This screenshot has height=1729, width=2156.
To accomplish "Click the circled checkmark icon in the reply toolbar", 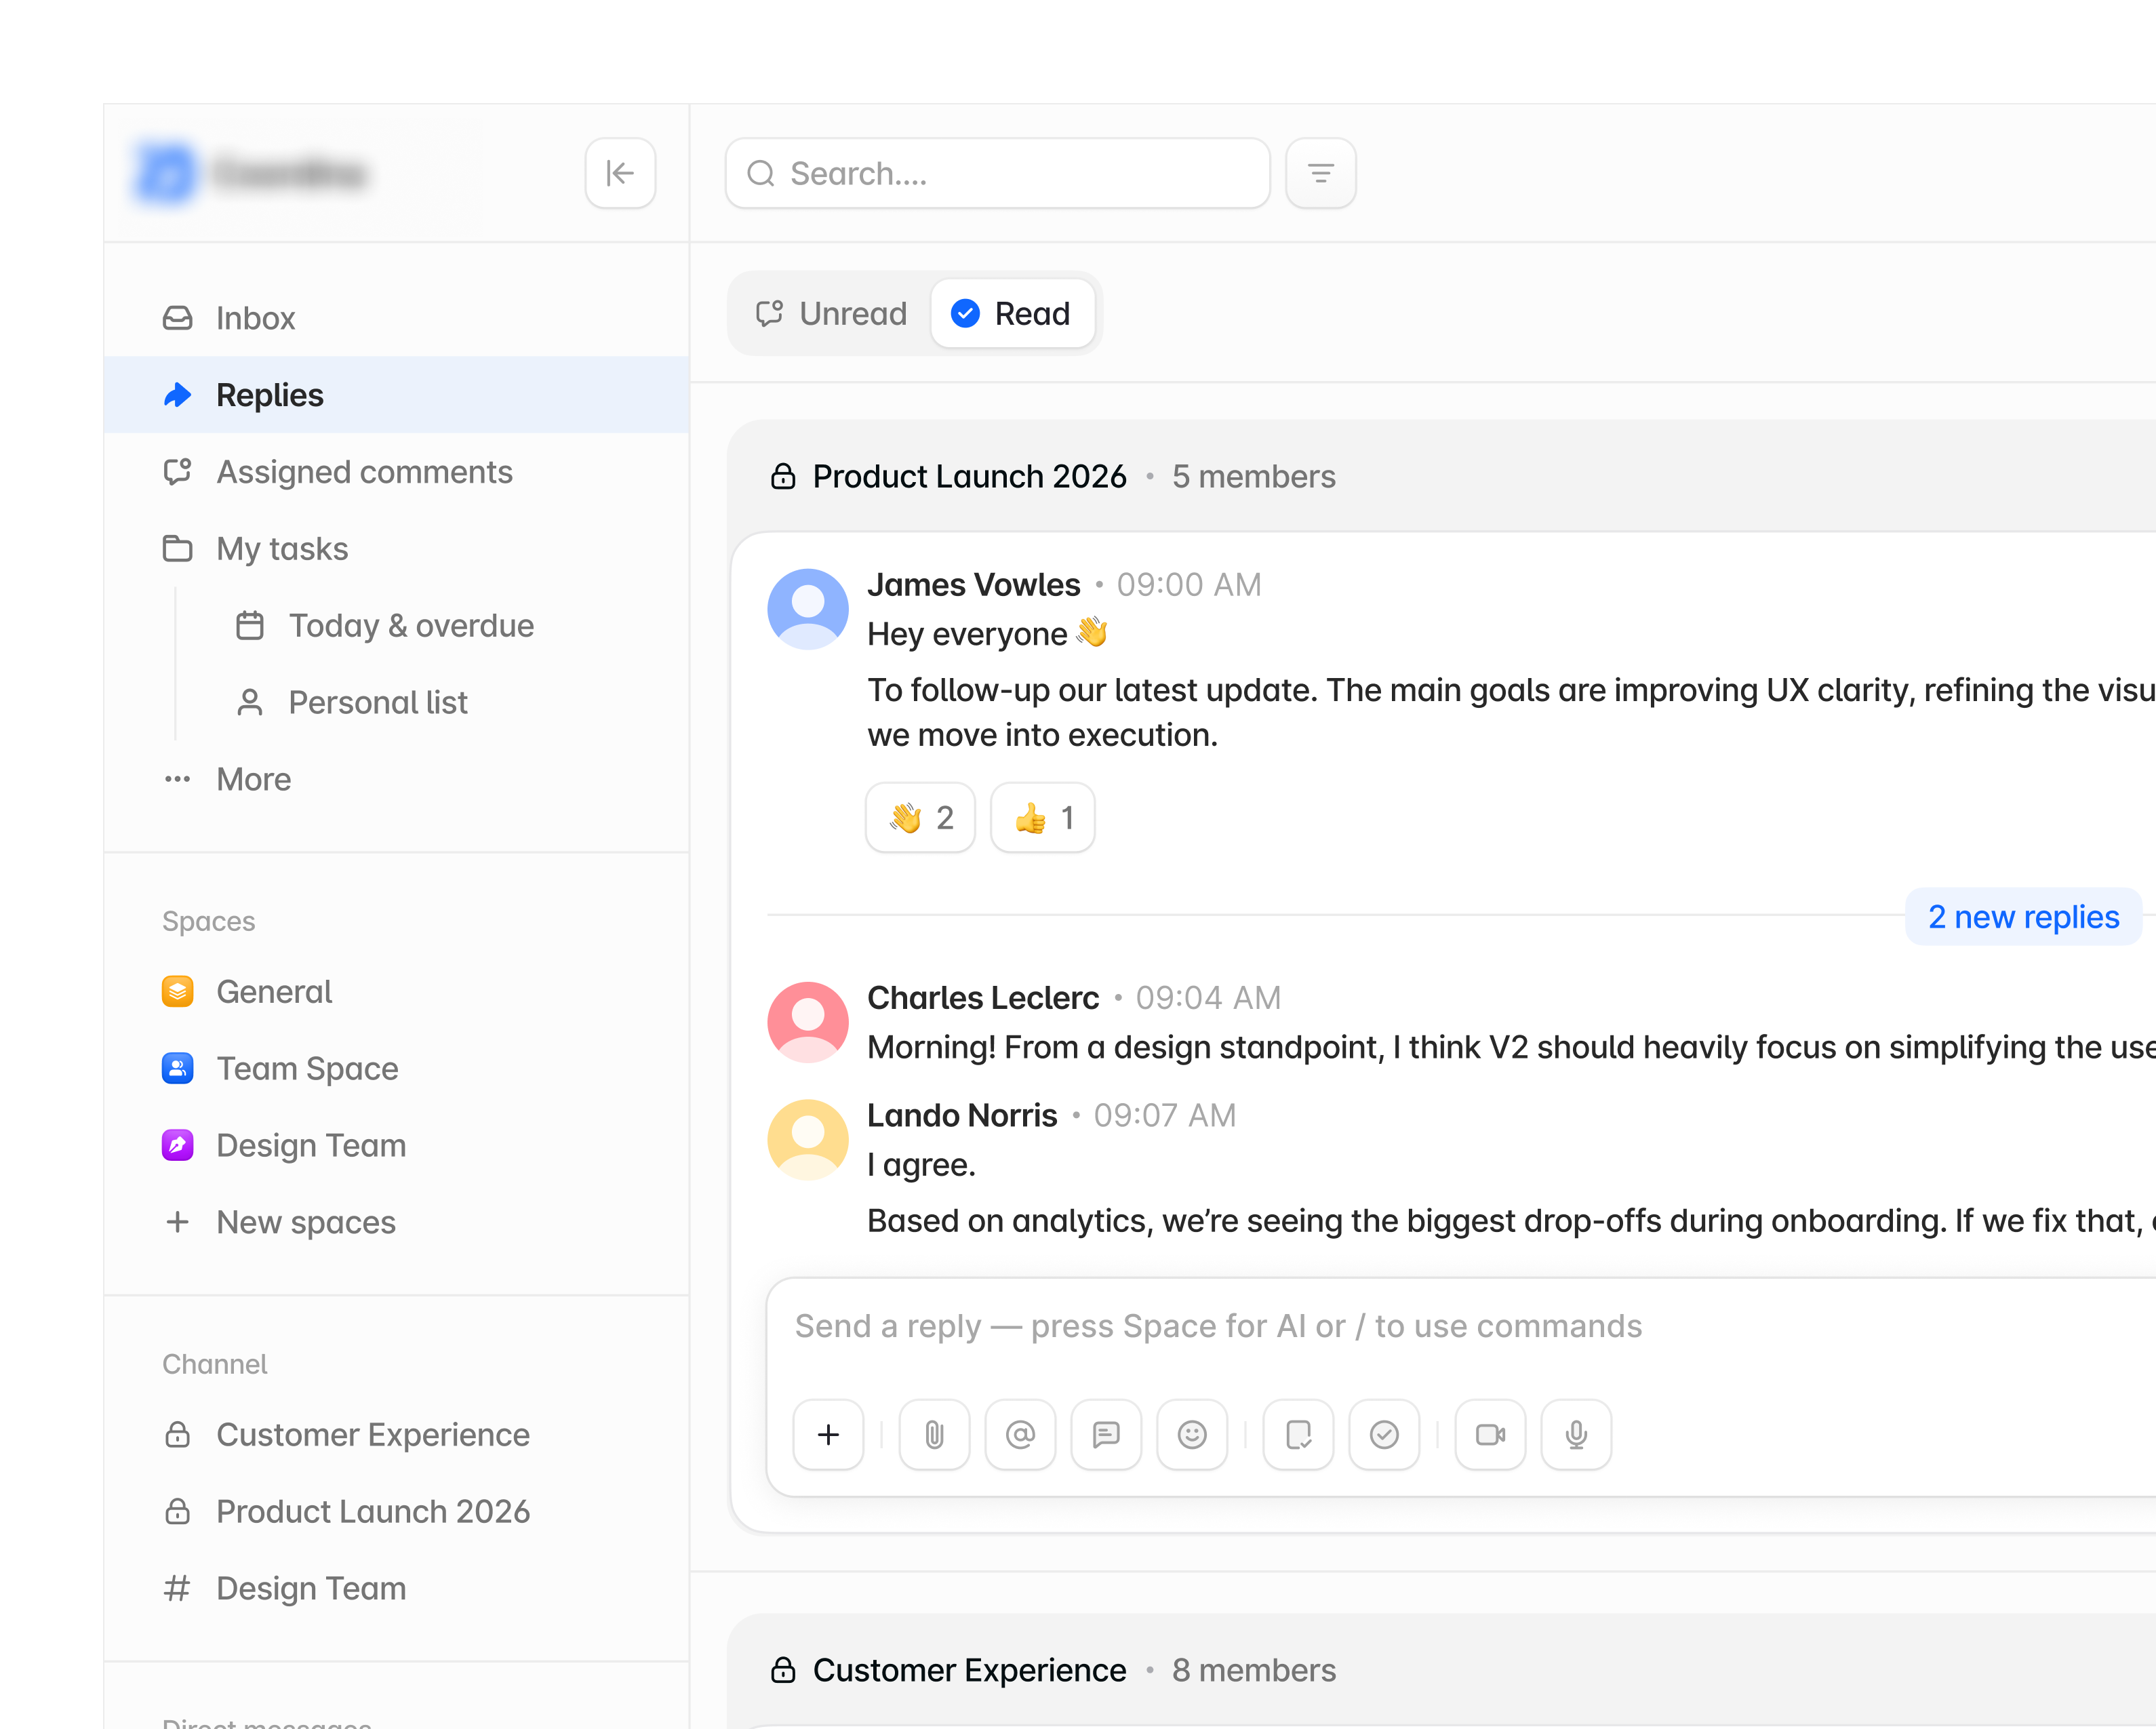I will tap(1384, 1435).
